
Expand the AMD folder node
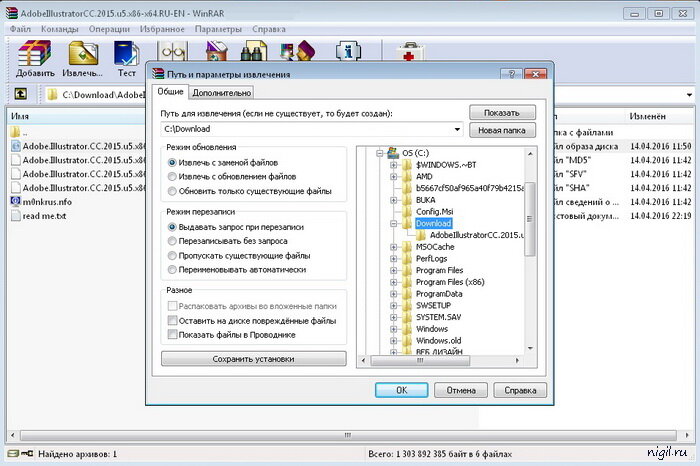(393, 177)
